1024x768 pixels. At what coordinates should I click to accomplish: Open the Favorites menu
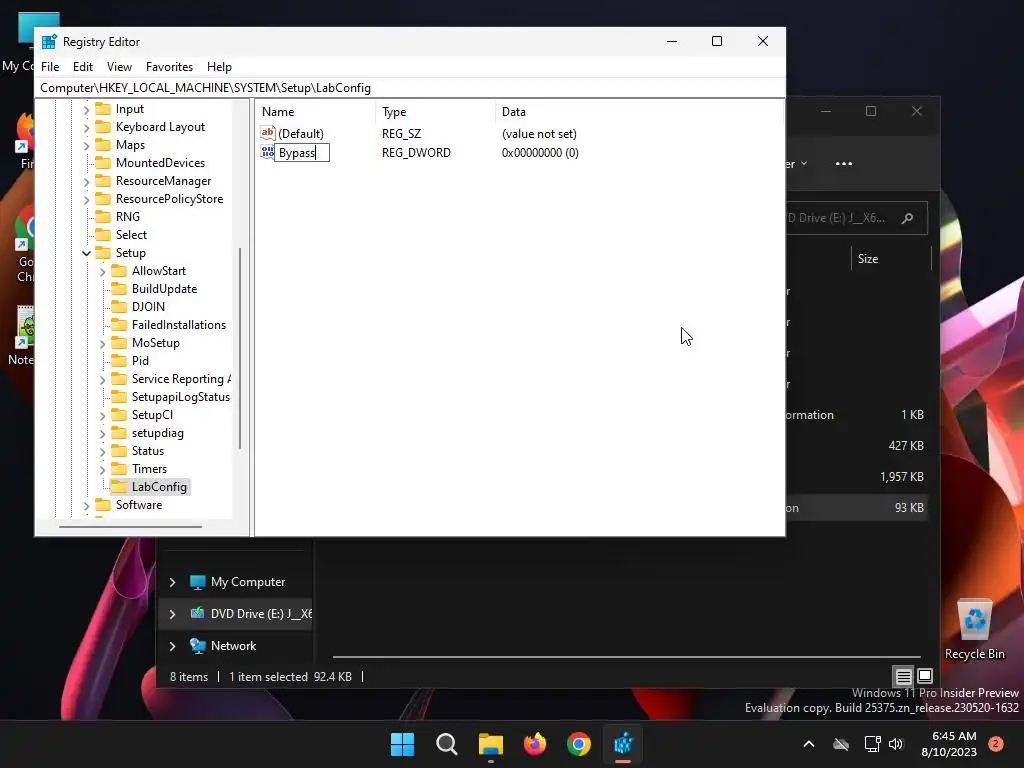tap(169, 67)
